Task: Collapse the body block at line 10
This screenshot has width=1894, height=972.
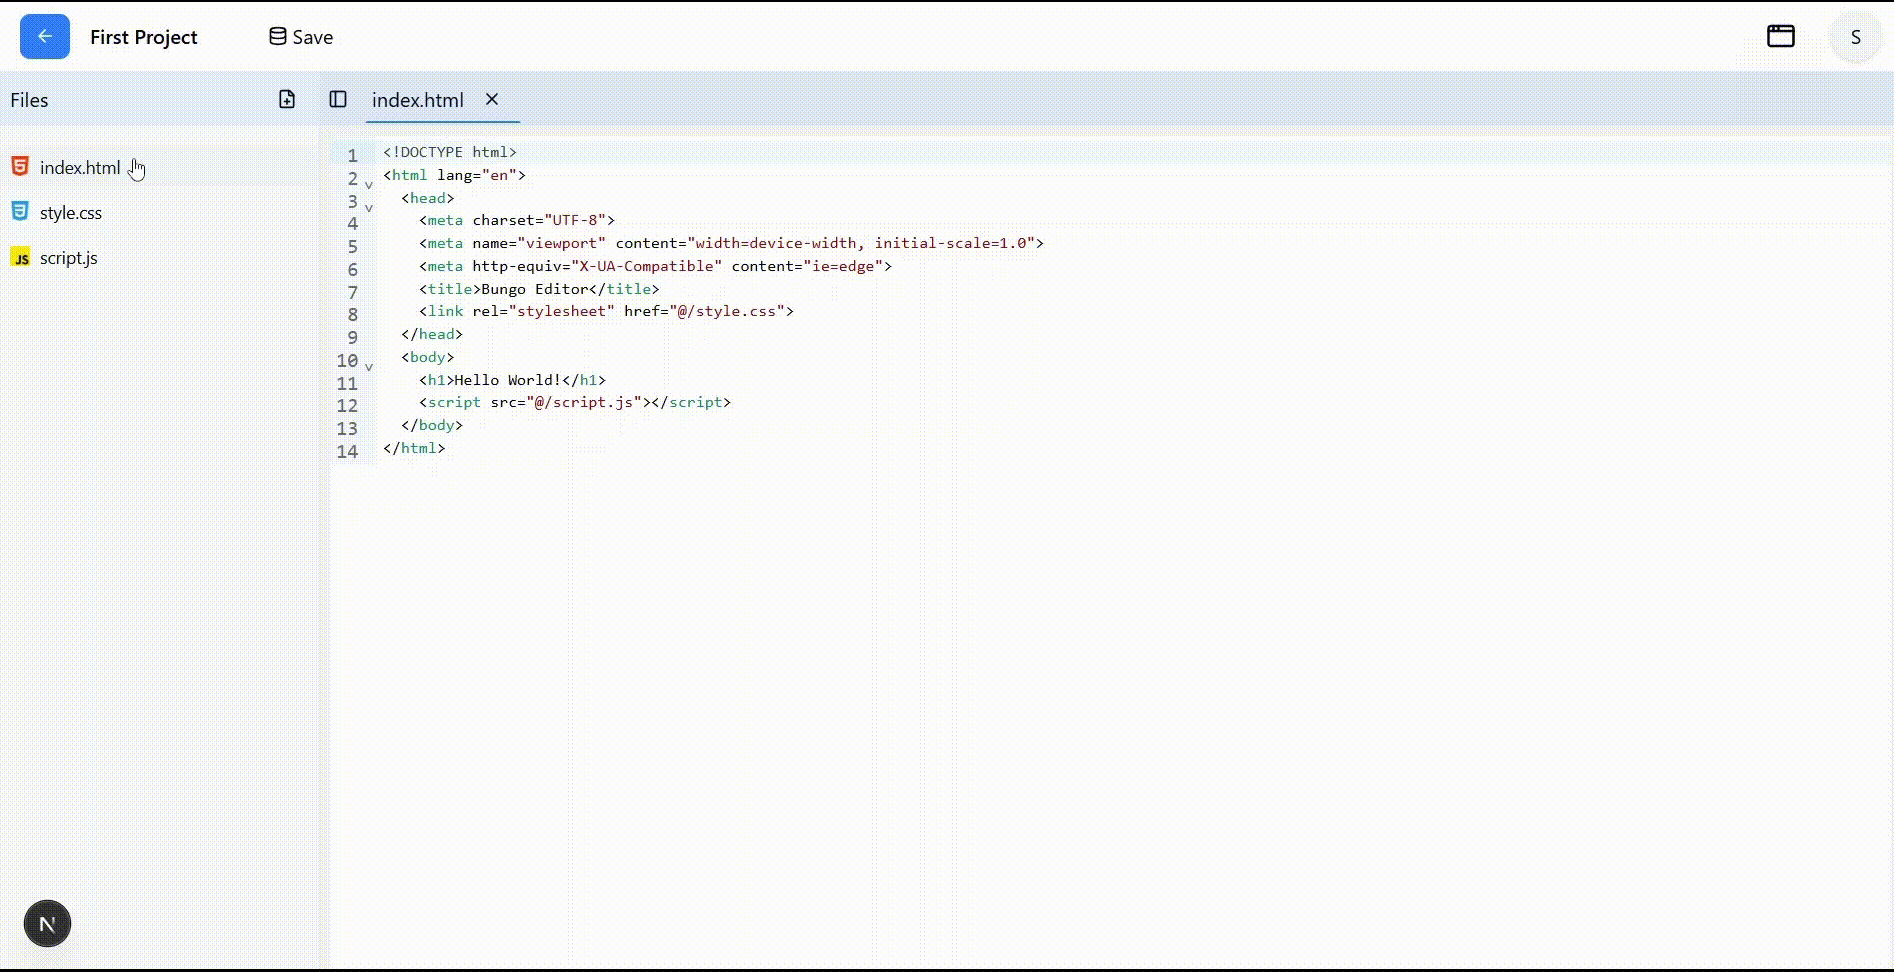Action: click(369, 367)
